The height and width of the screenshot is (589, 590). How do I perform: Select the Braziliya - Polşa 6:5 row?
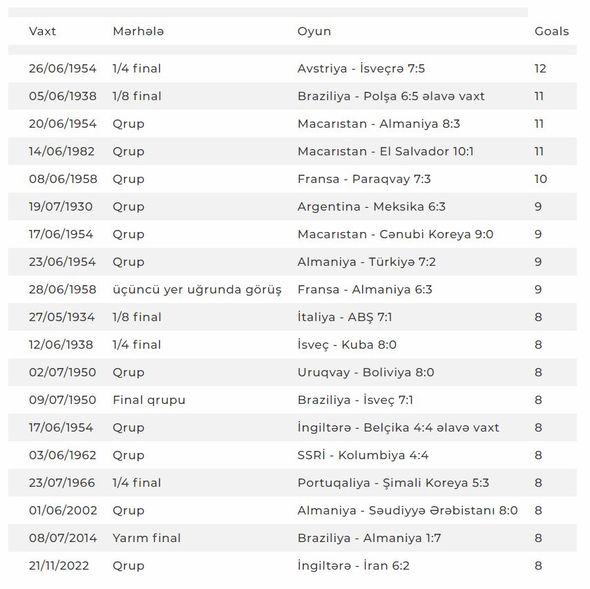click(x=292, y=96)
